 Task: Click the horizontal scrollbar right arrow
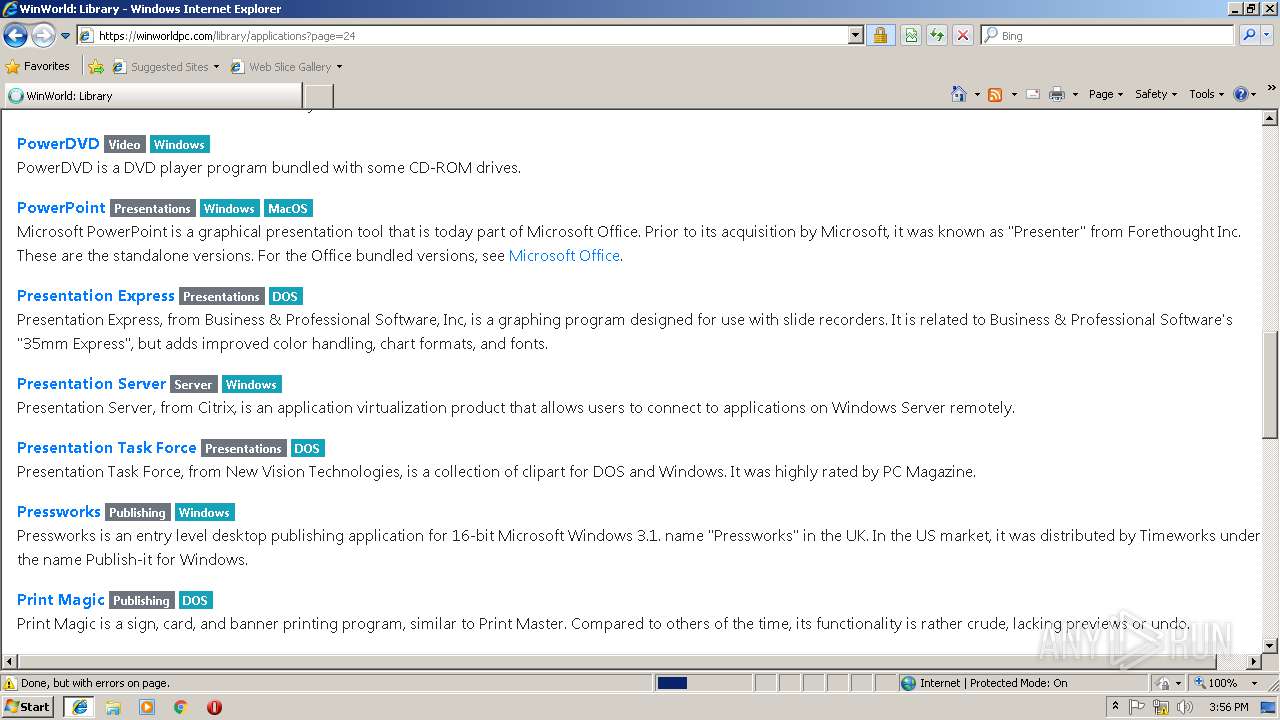pos(1254,662)
